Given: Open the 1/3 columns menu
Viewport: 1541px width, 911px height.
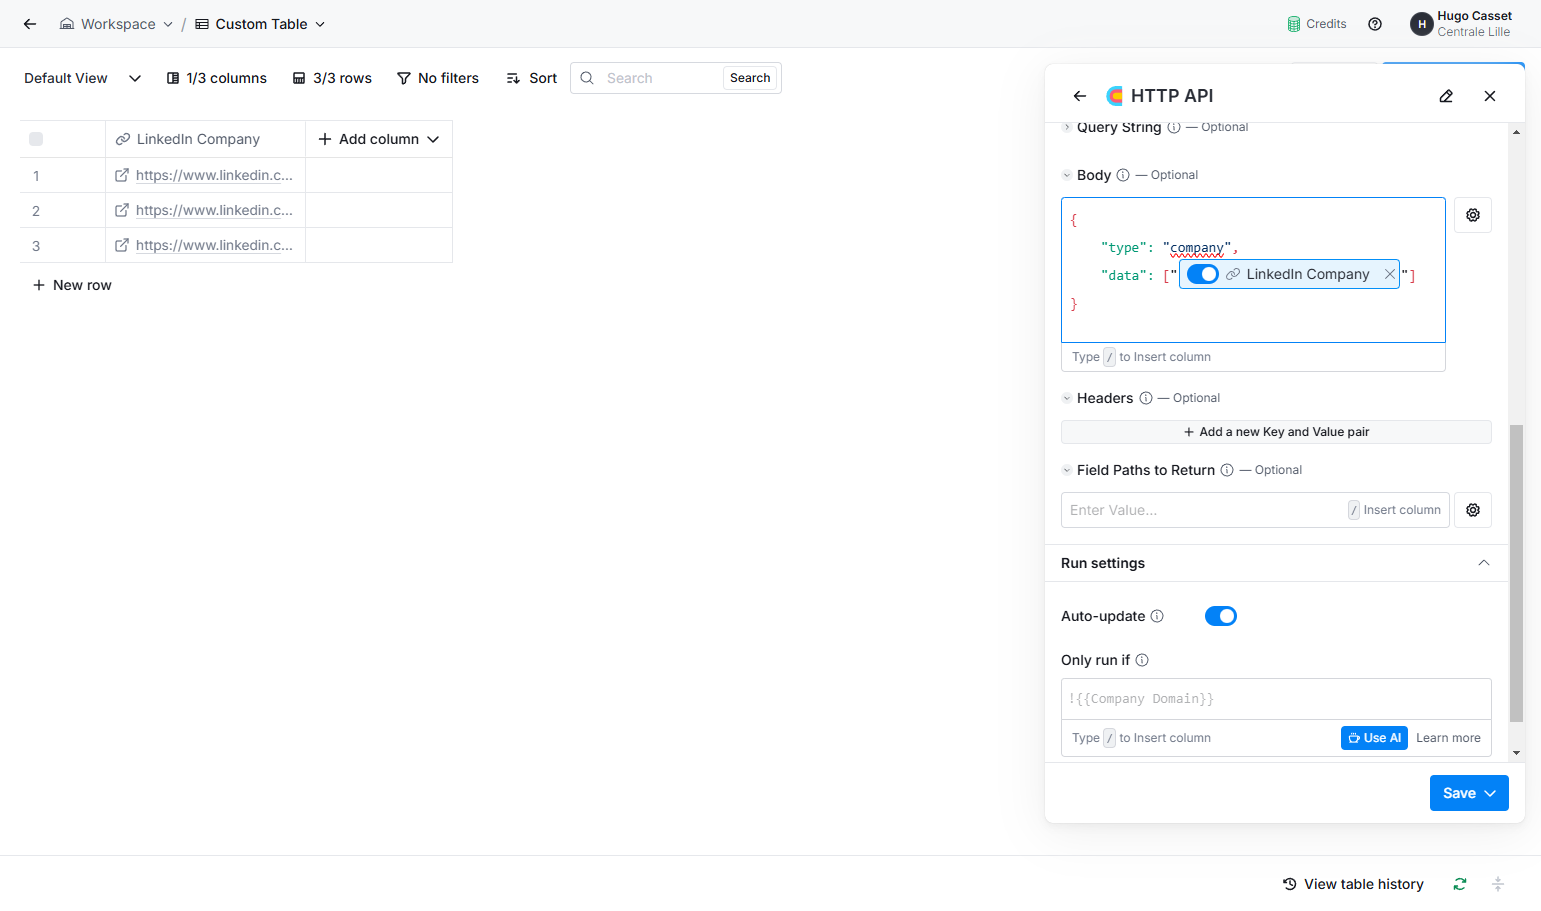Looking at the screenshot, I should click(x=217, y=78).
